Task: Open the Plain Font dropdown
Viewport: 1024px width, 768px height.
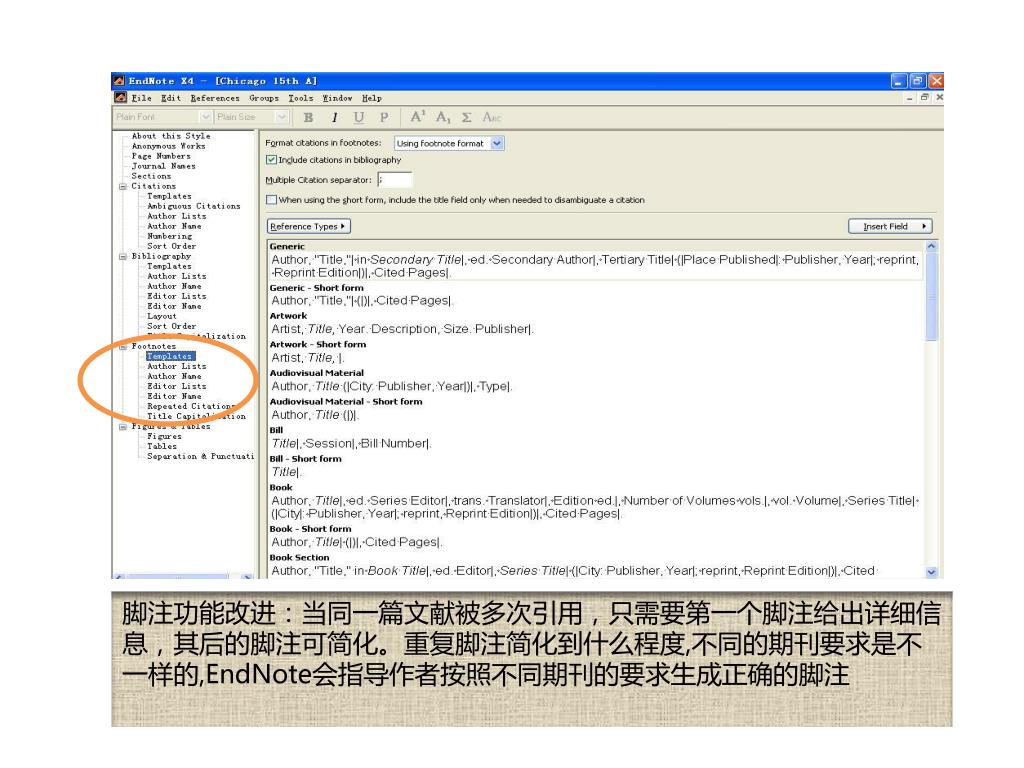Action: point(206,117)
